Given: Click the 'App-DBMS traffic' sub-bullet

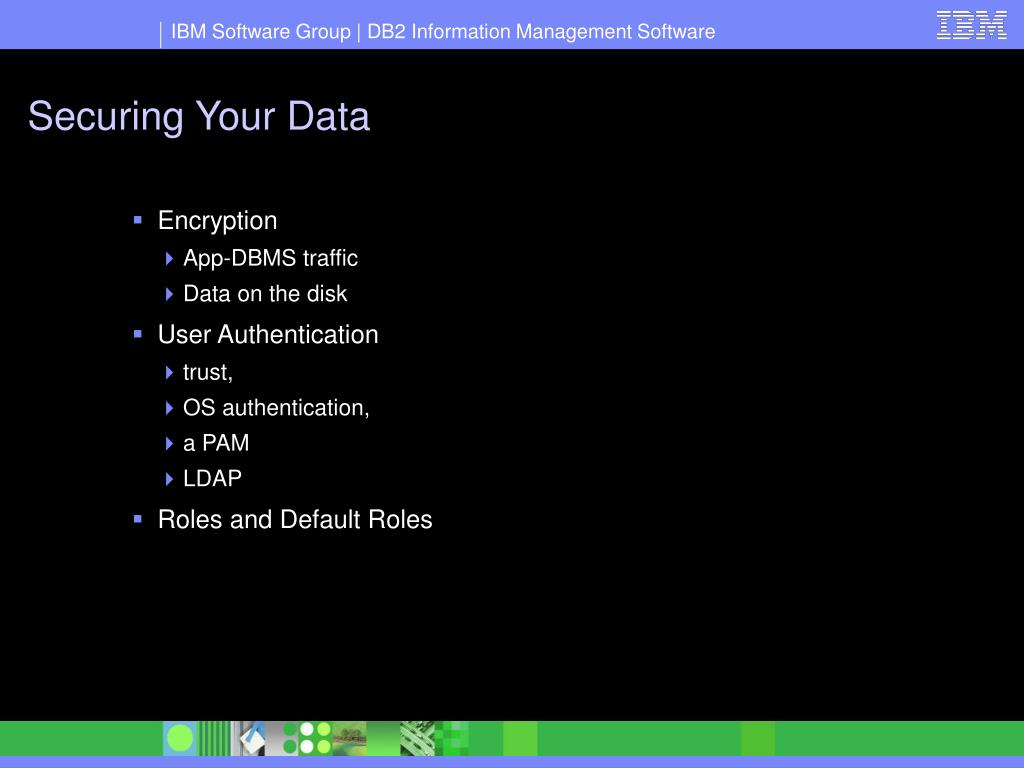Looking at the screenshot, I should pyautogui.click(x=270, y=259).
